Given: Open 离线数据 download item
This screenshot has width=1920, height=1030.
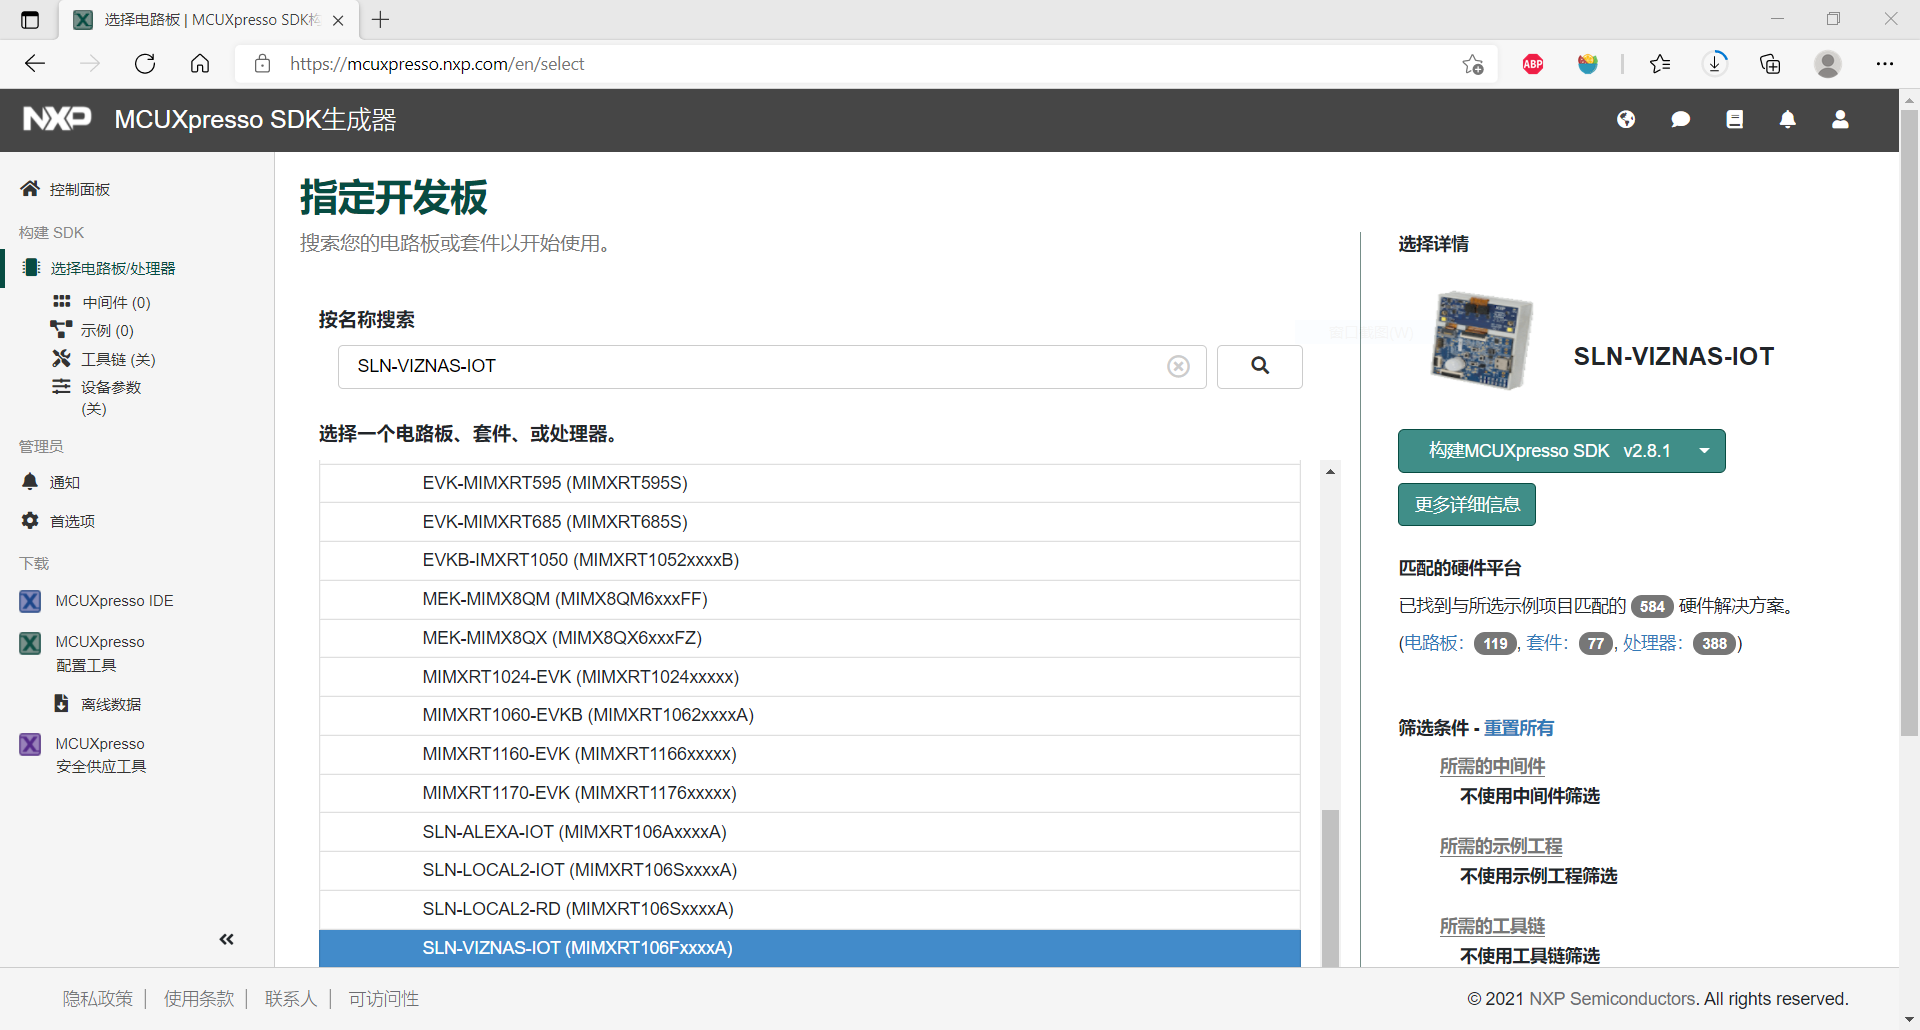Looking at the screenshot, I should coord(97,704).
